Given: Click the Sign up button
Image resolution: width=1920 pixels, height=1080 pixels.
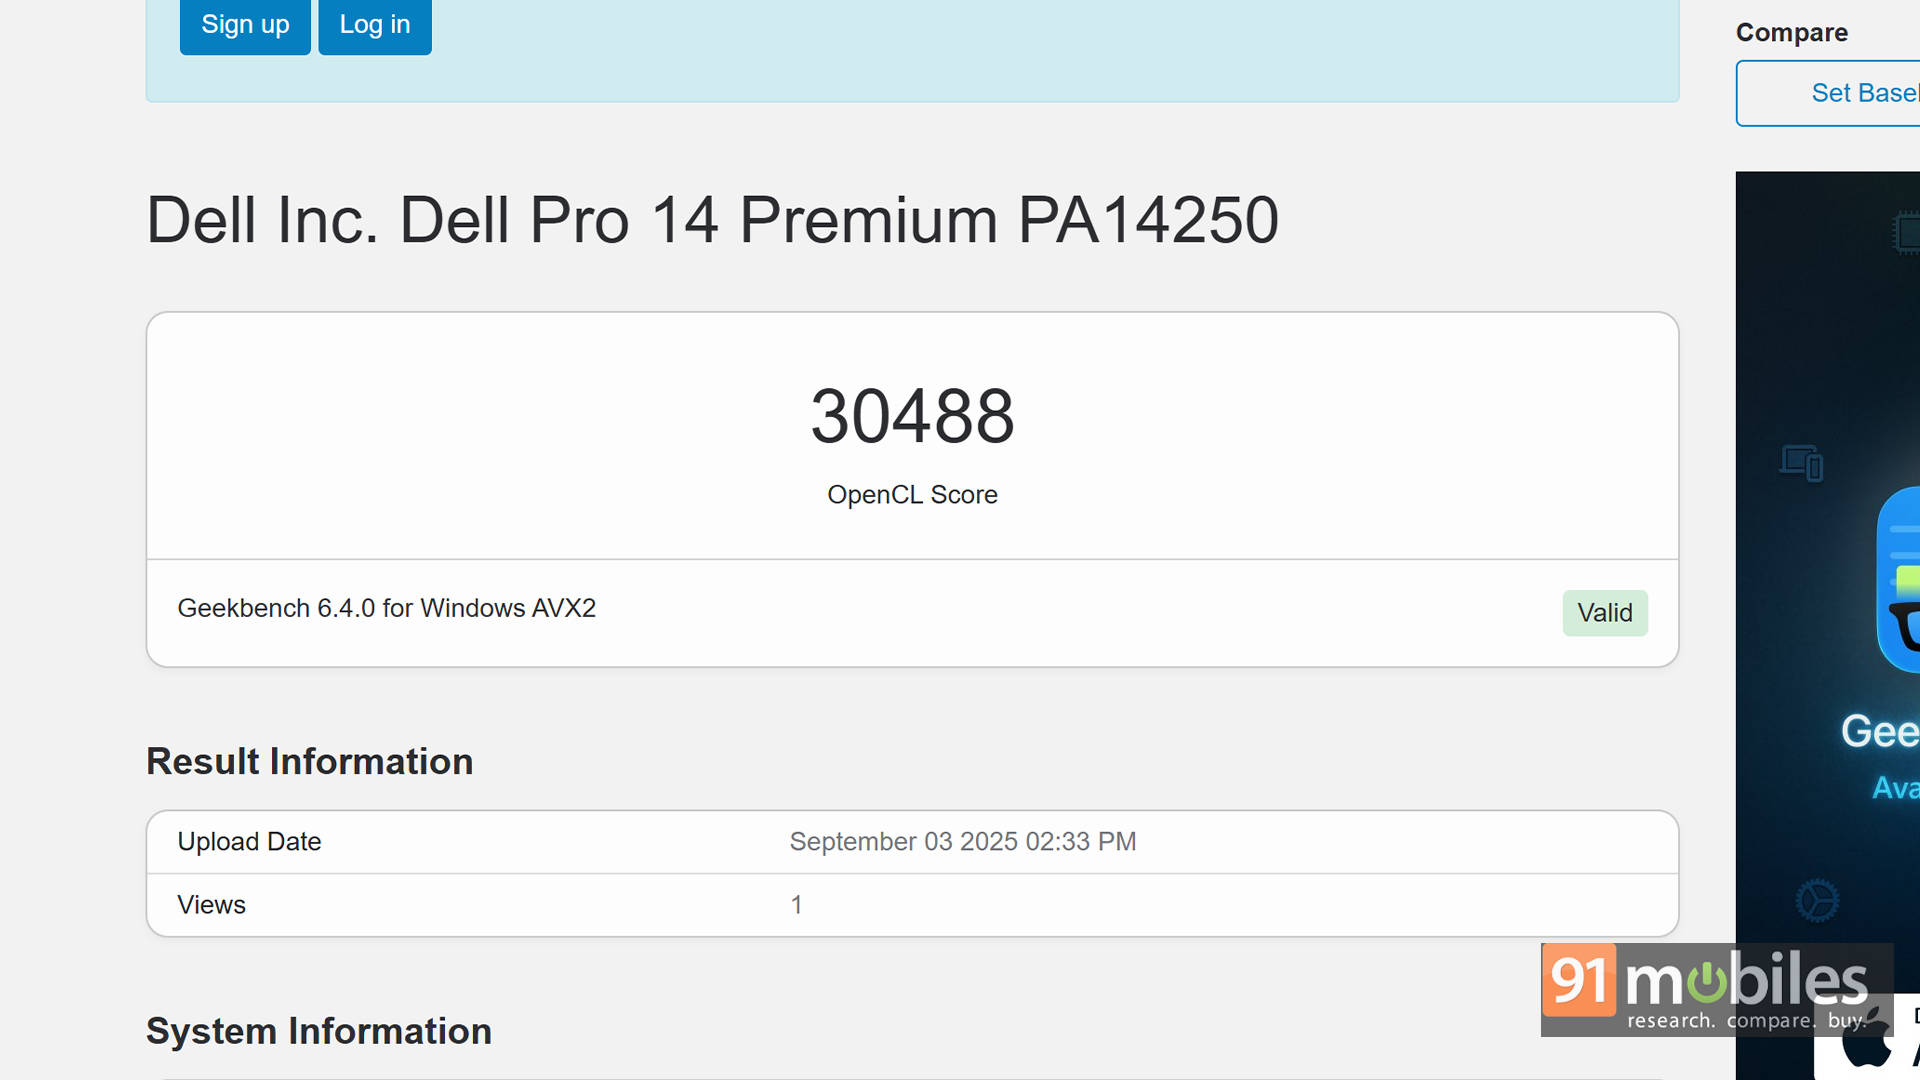Looking at the screenshot, I should 245,25.
